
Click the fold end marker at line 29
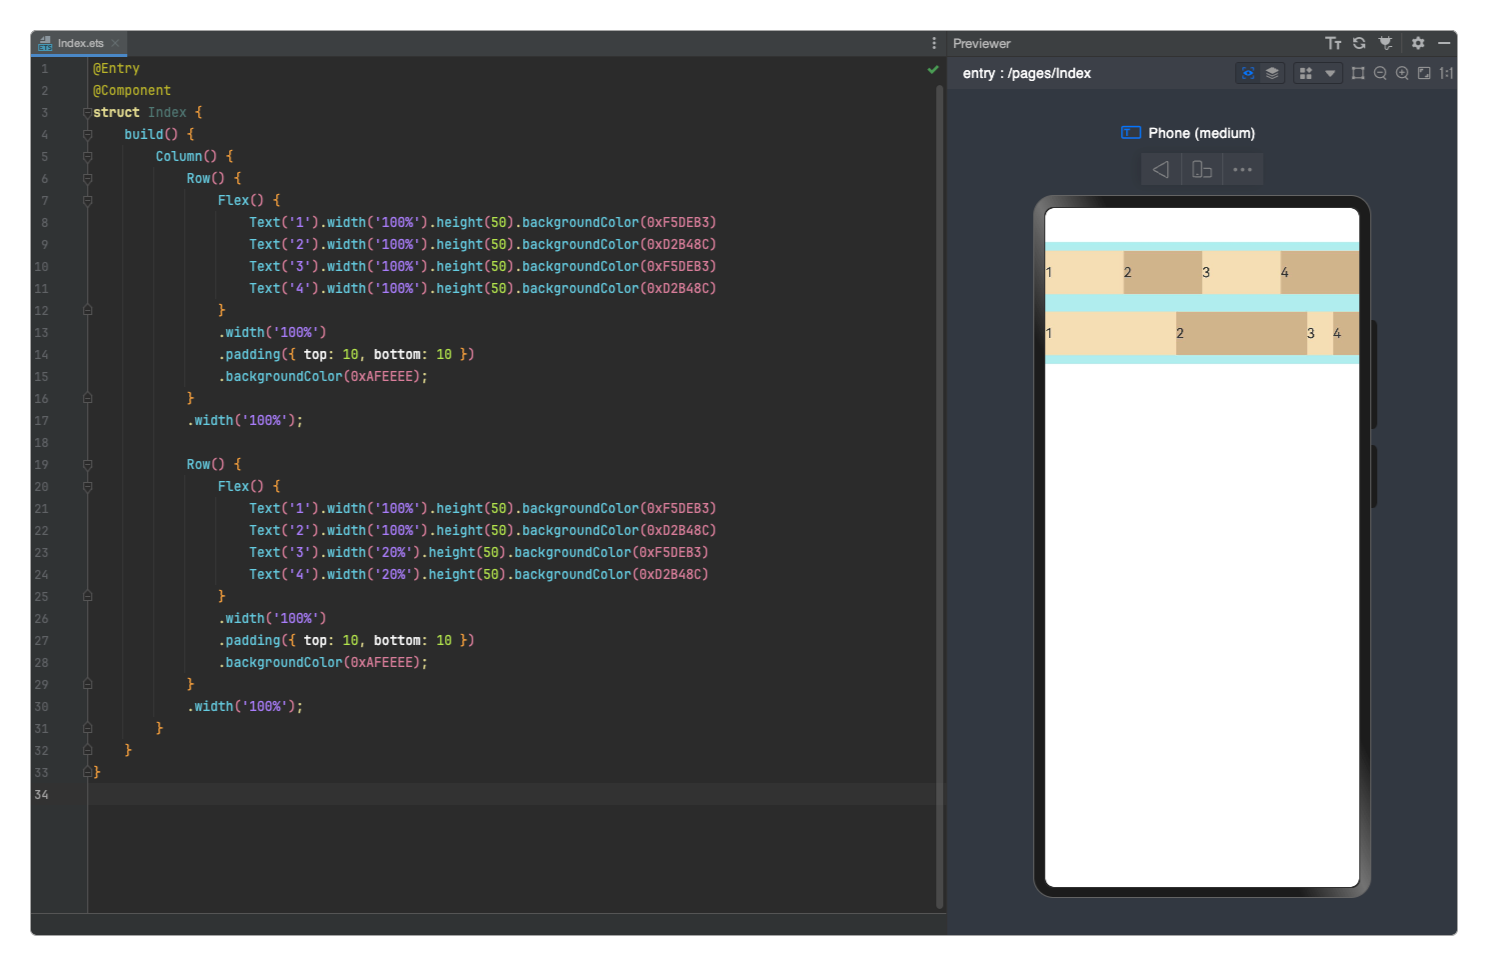(88, 684)
